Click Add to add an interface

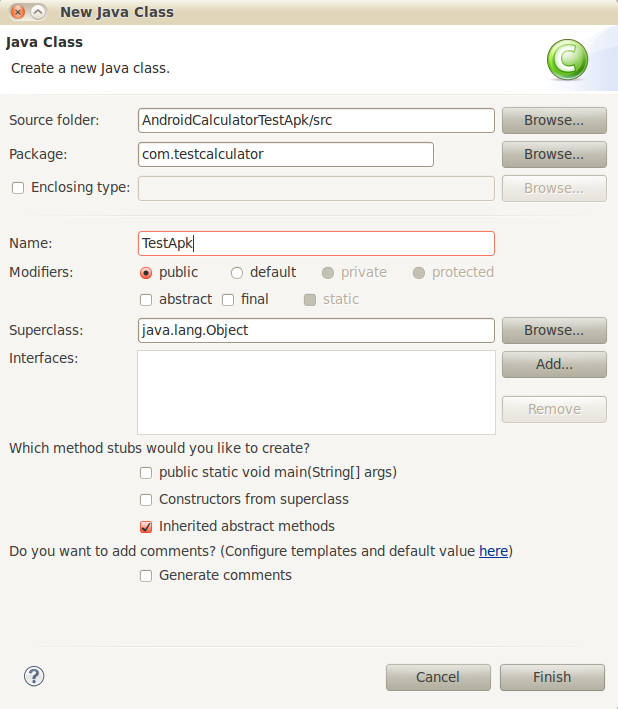(x=554, y=364)
